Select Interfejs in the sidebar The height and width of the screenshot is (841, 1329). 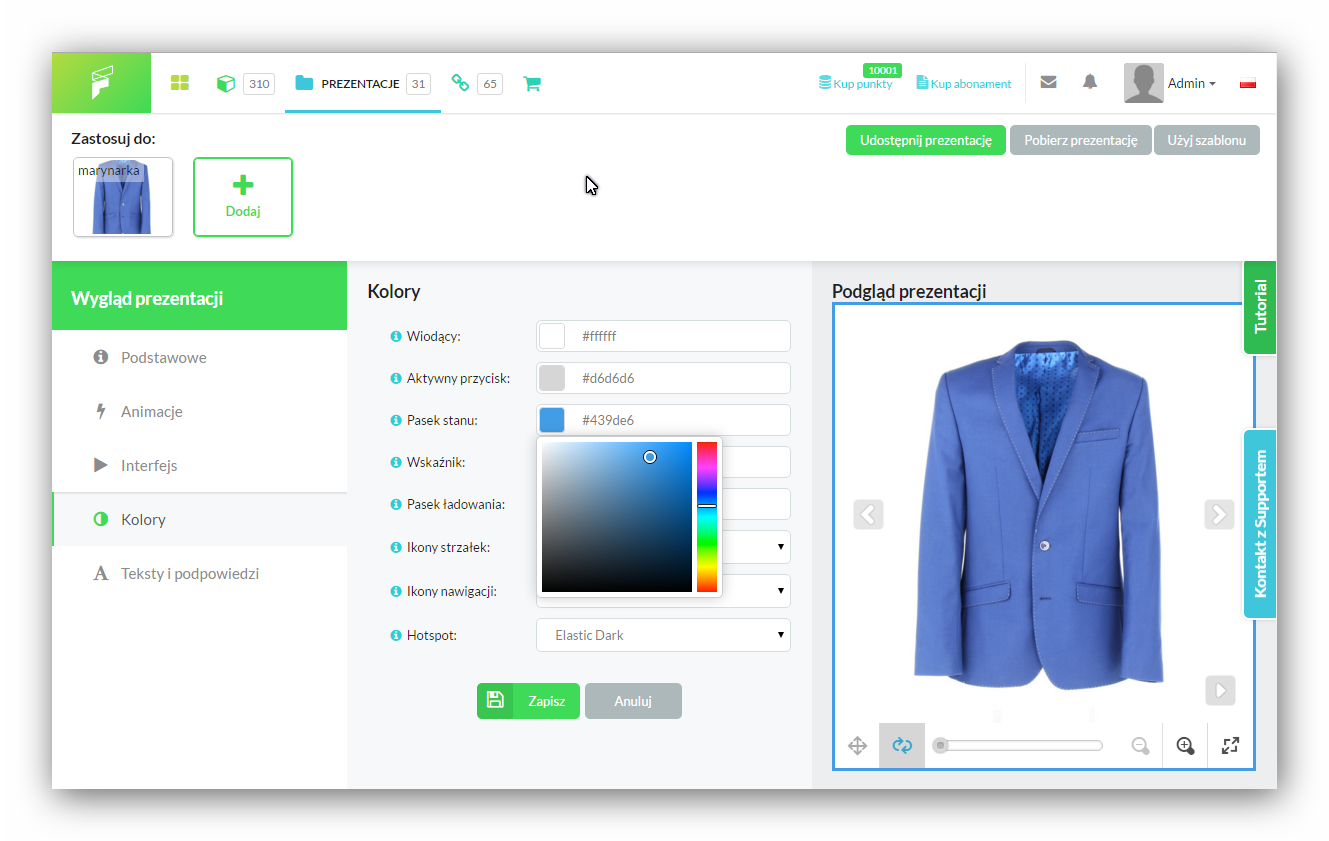[200, 465]
